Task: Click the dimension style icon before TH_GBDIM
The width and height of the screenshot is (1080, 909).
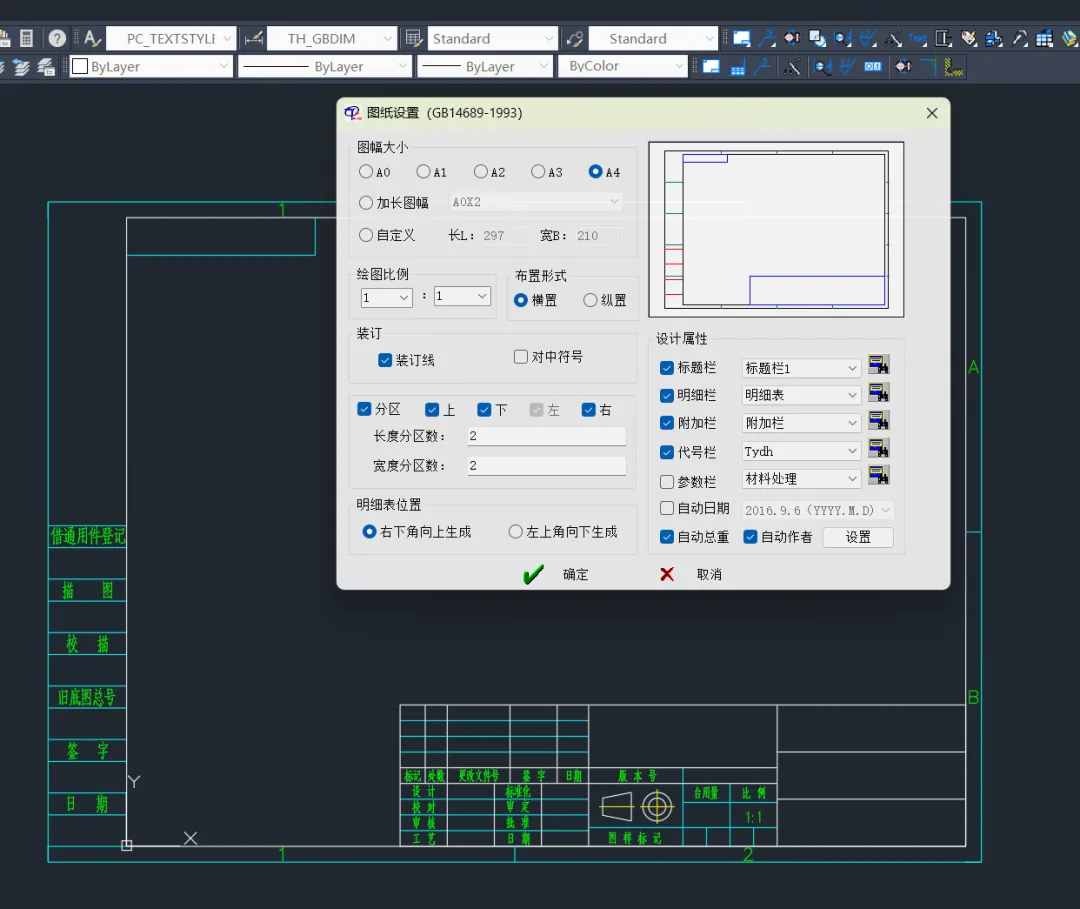Action: click(253, 39)
